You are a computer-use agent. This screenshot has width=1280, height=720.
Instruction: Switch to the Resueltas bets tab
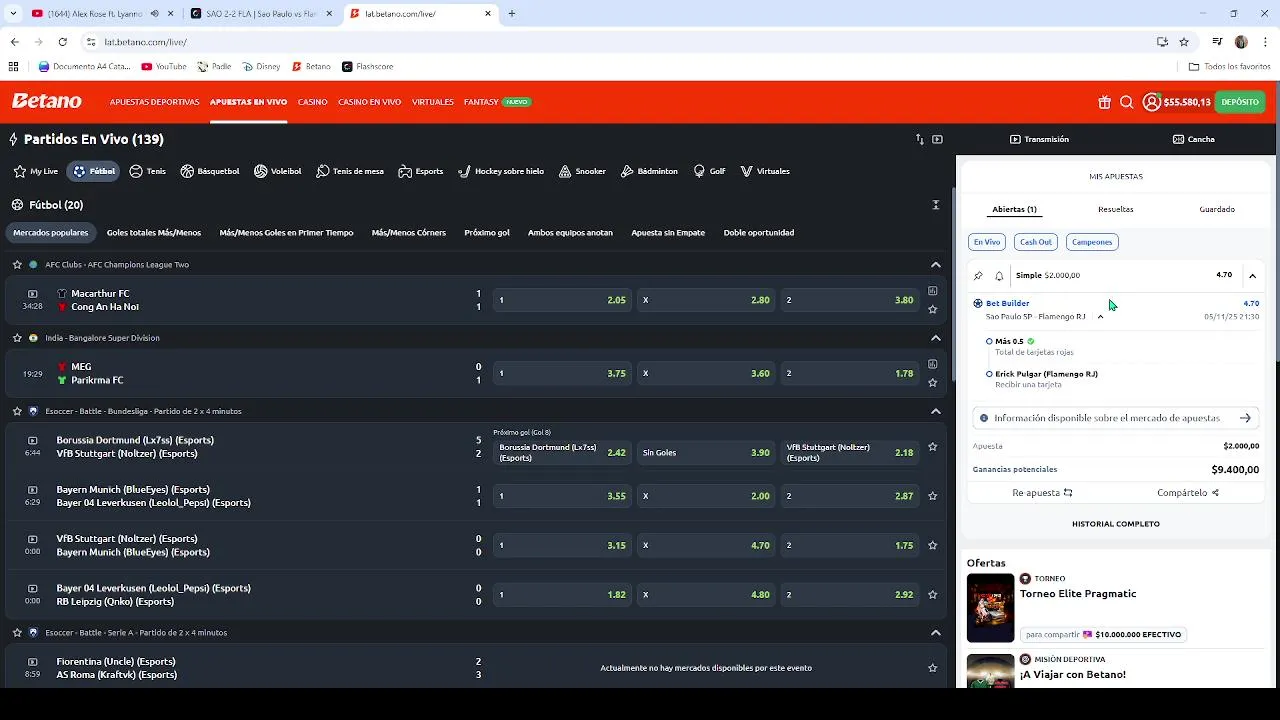click(1116, 210)
